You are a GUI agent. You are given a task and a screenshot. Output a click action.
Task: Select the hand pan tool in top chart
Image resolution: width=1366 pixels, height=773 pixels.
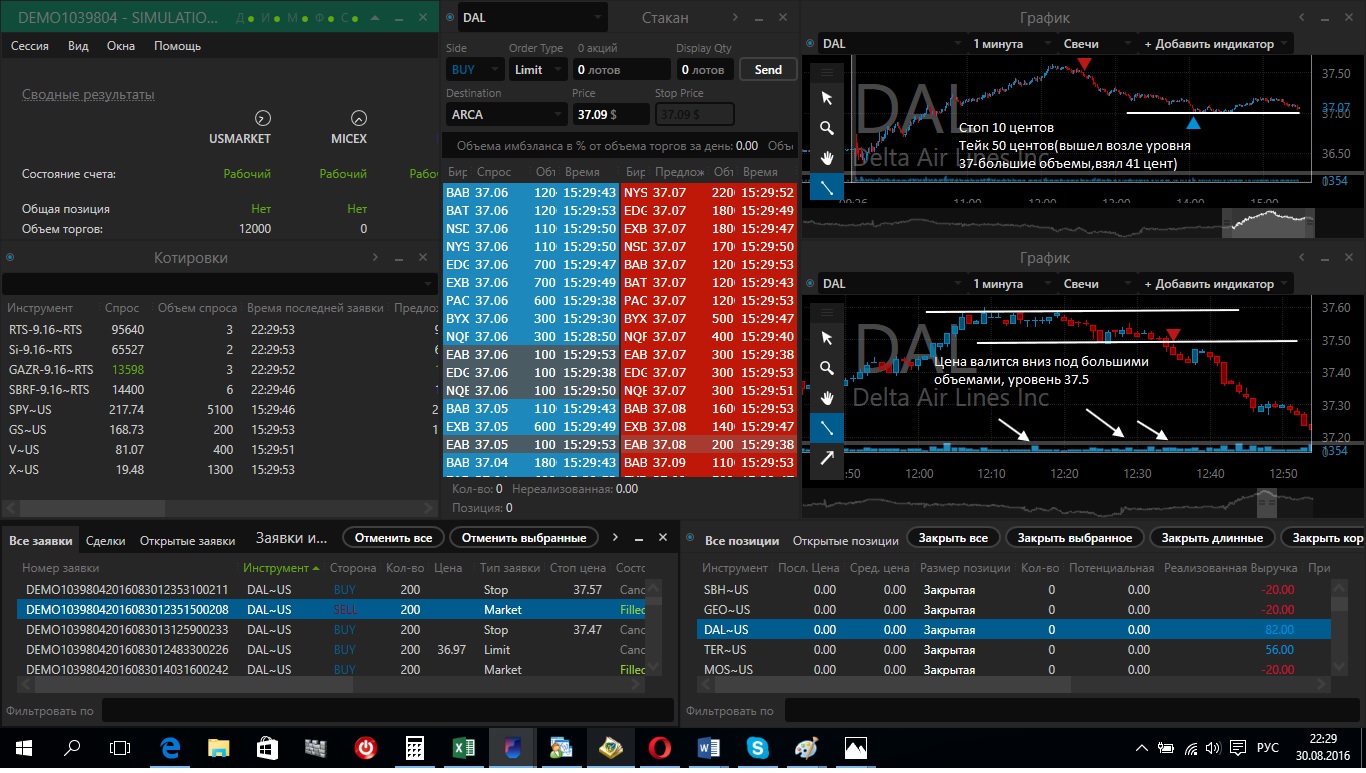[x=827, y=158]
